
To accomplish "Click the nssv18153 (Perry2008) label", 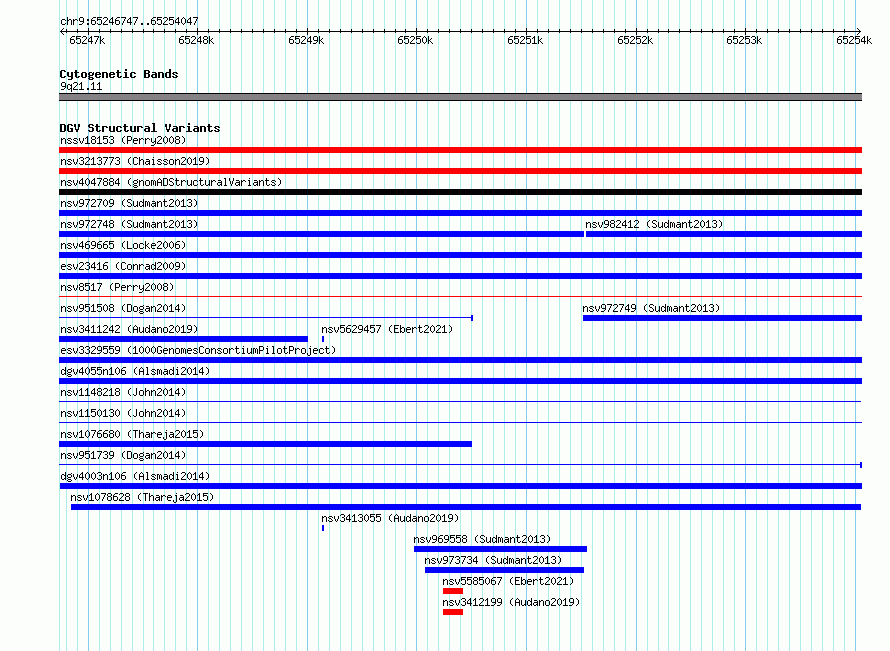I will click(x=123, y=140).
